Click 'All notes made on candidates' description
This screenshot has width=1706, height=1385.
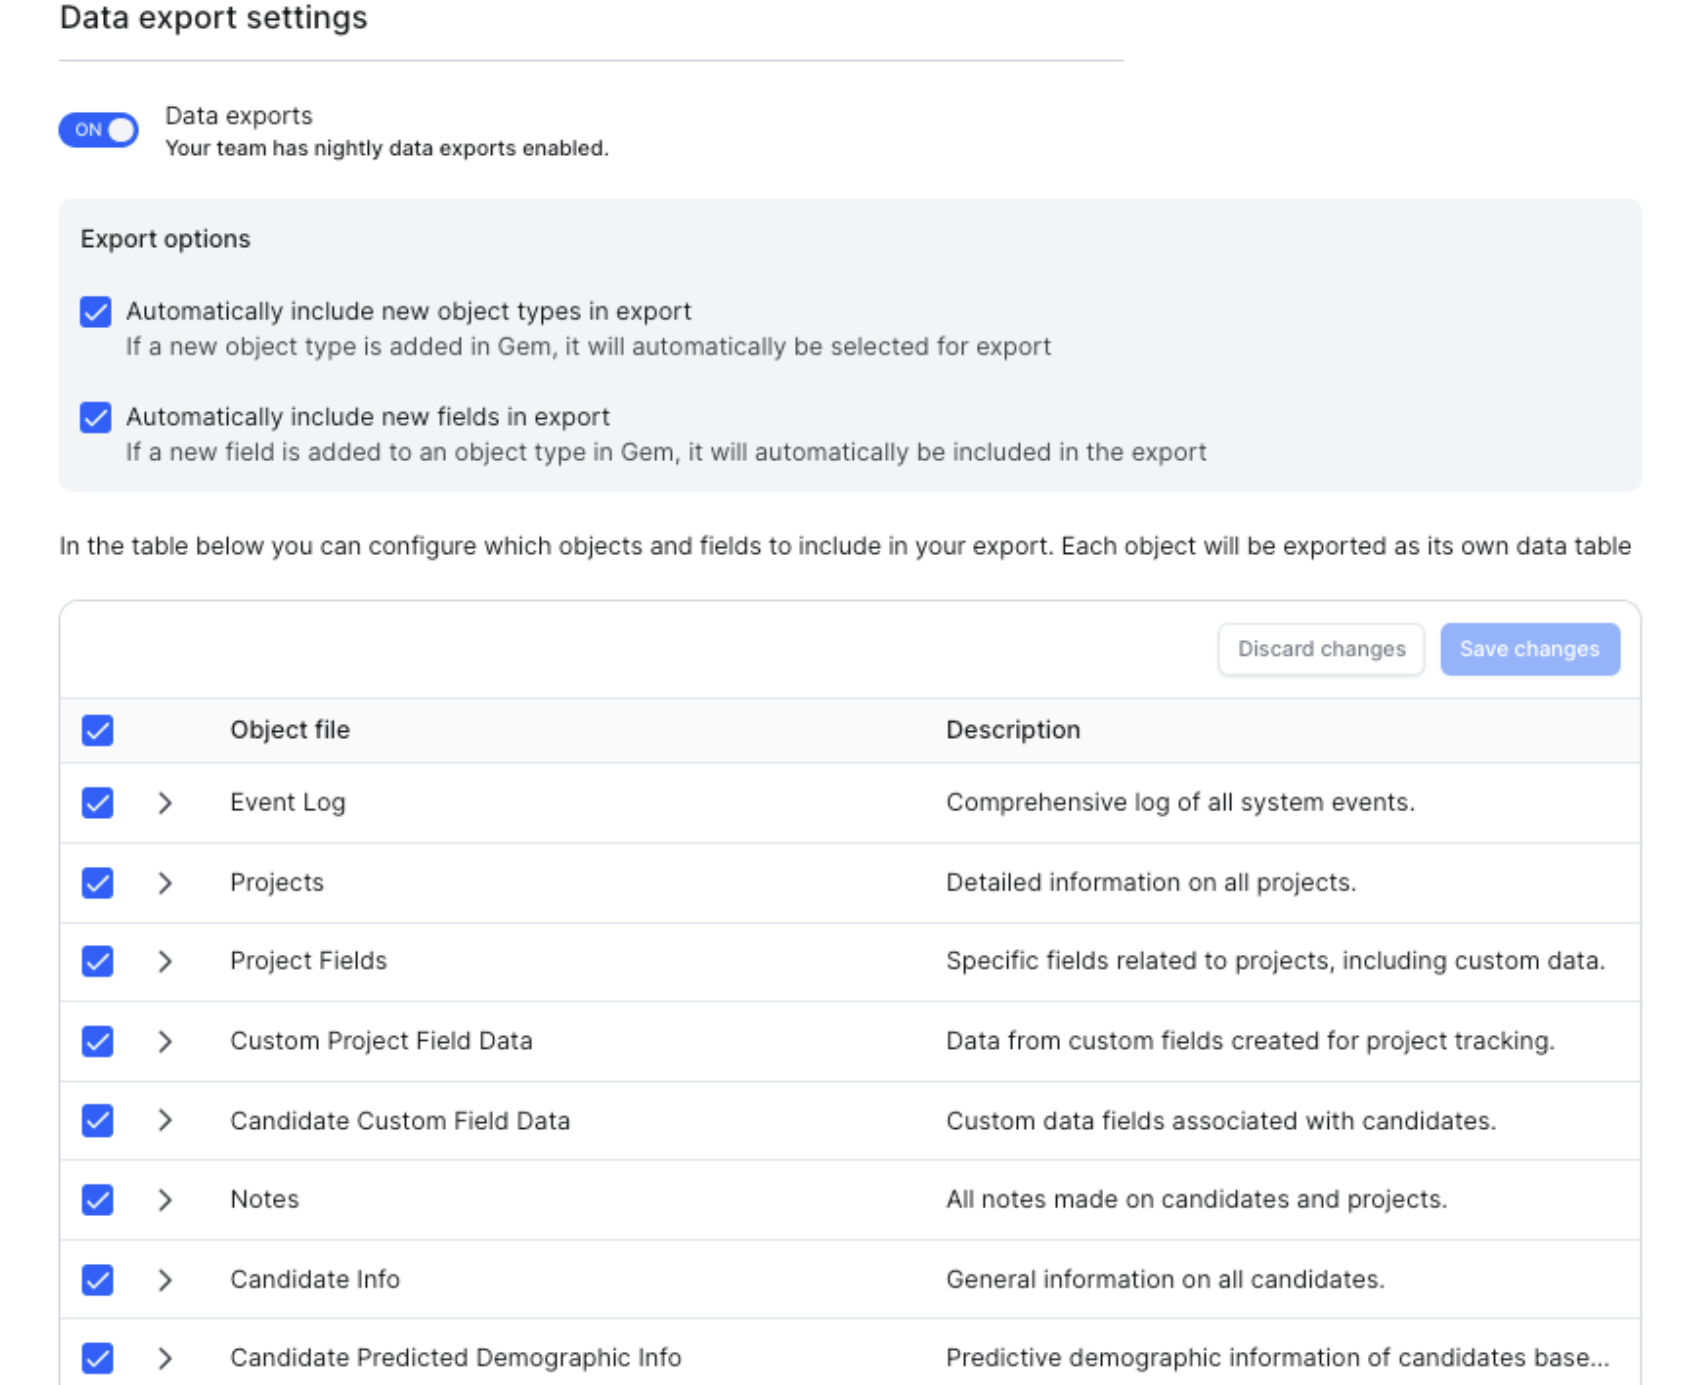tap(1197, 1198)
